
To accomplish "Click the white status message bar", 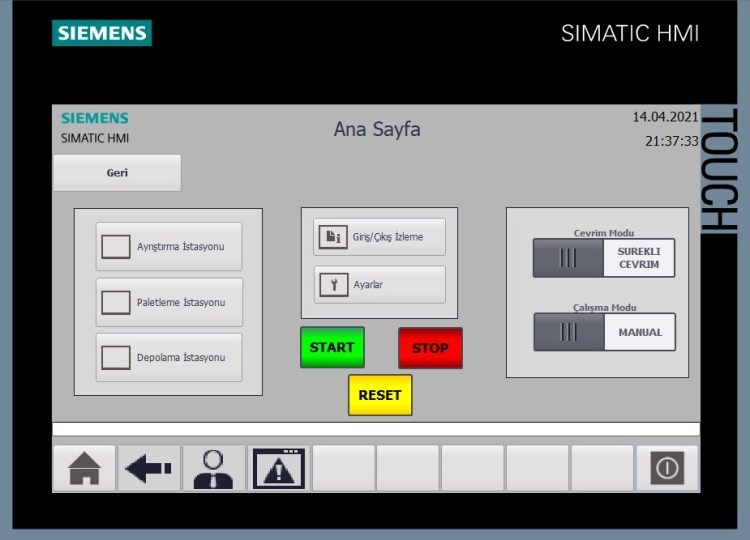I will point(376,429).
